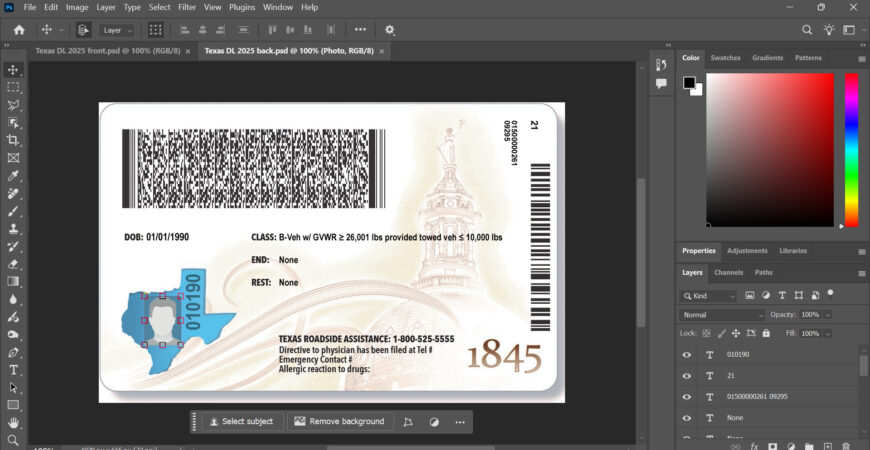Open the Opacity slider dropdown arrow
This screenshot has width=870, height=450.
pos(828,315)
